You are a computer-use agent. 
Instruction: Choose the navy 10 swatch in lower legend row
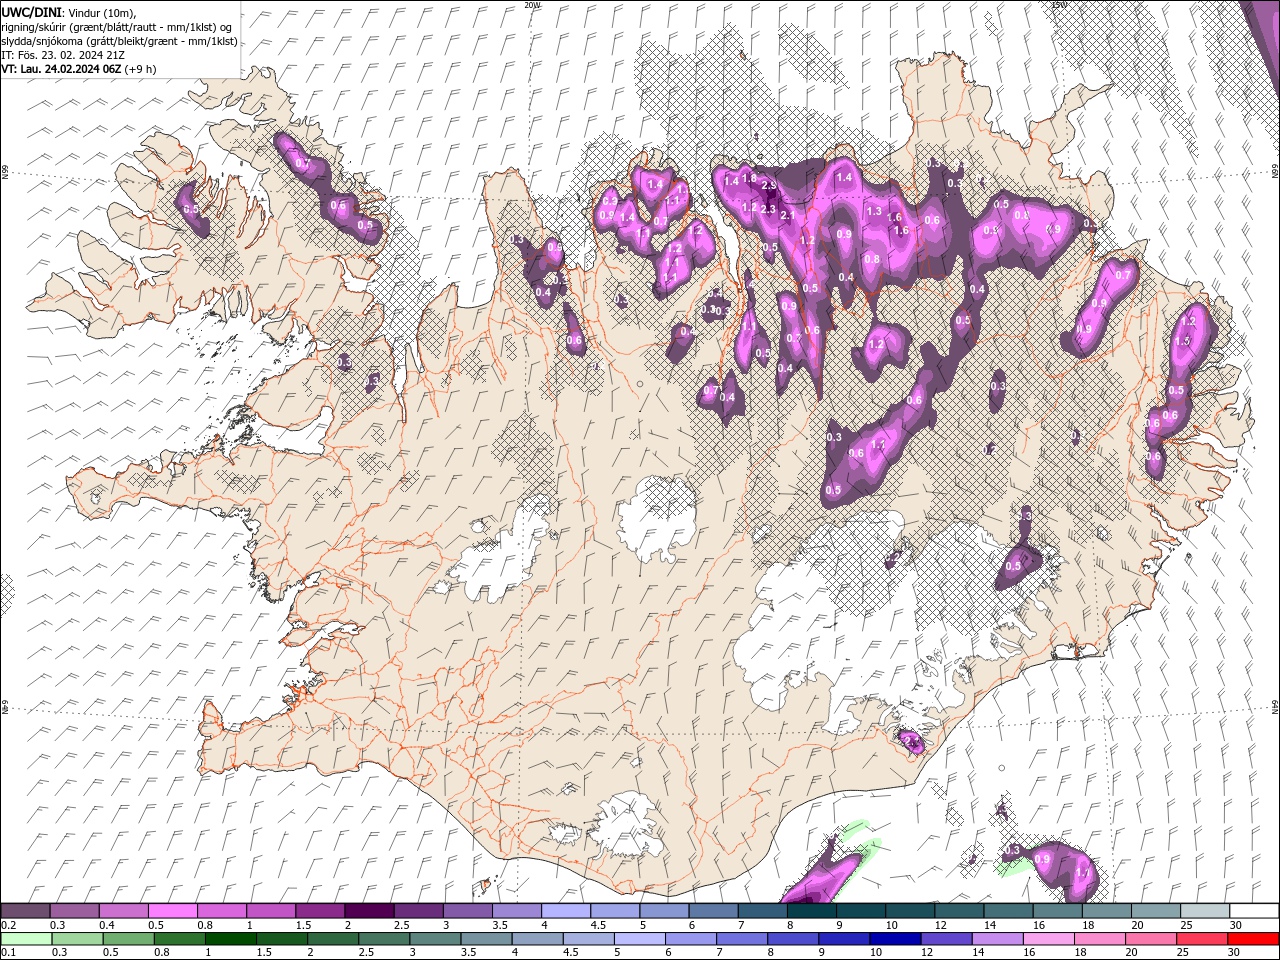coord(895,939)
